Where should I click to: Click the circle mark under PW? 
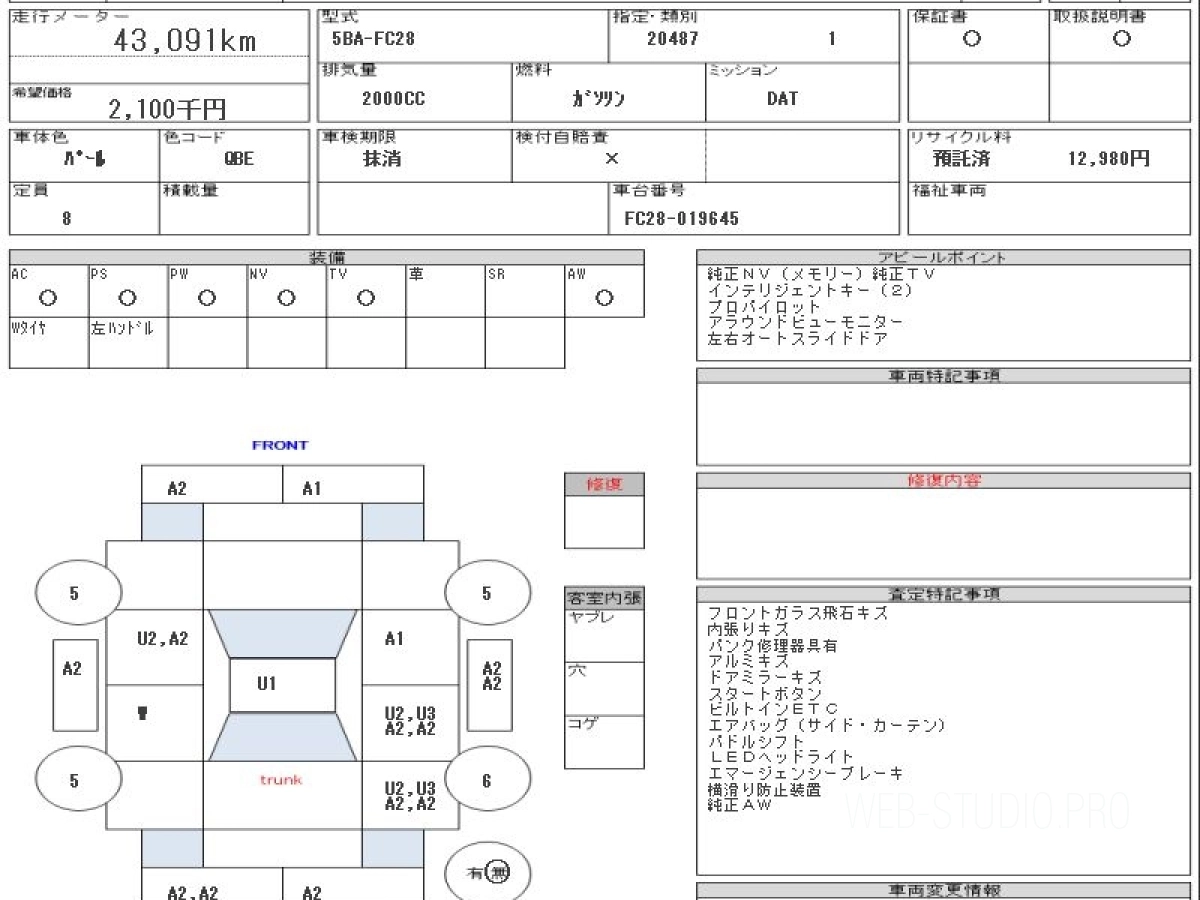pyautogui.click(x=207, y=298)
